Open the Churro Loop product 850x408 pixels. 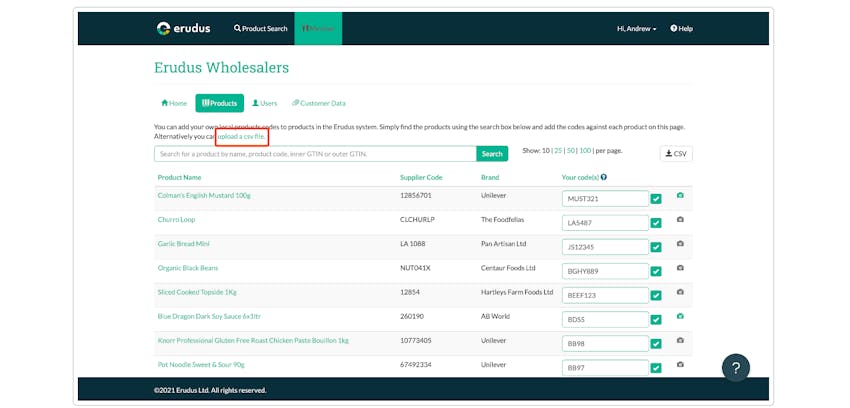[176, 219]
